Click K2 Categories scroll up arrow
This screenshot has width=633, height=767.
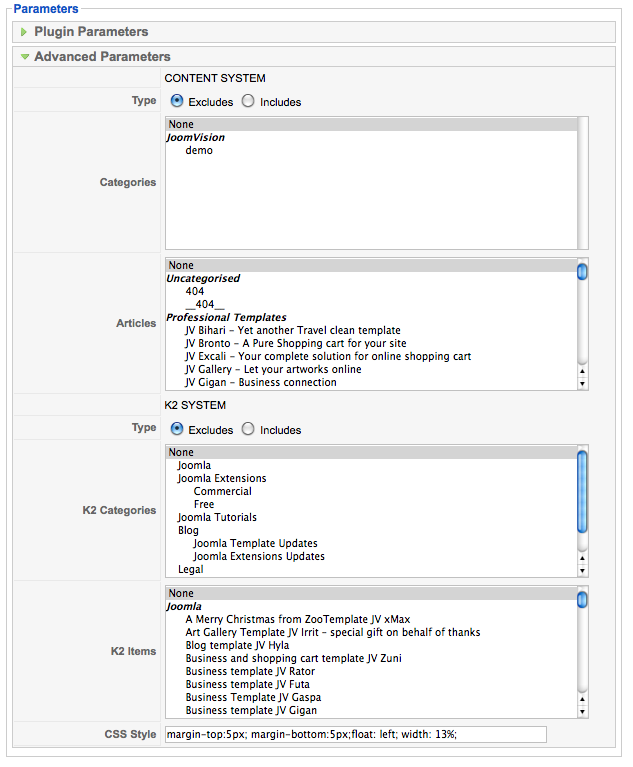pos(582,558)
